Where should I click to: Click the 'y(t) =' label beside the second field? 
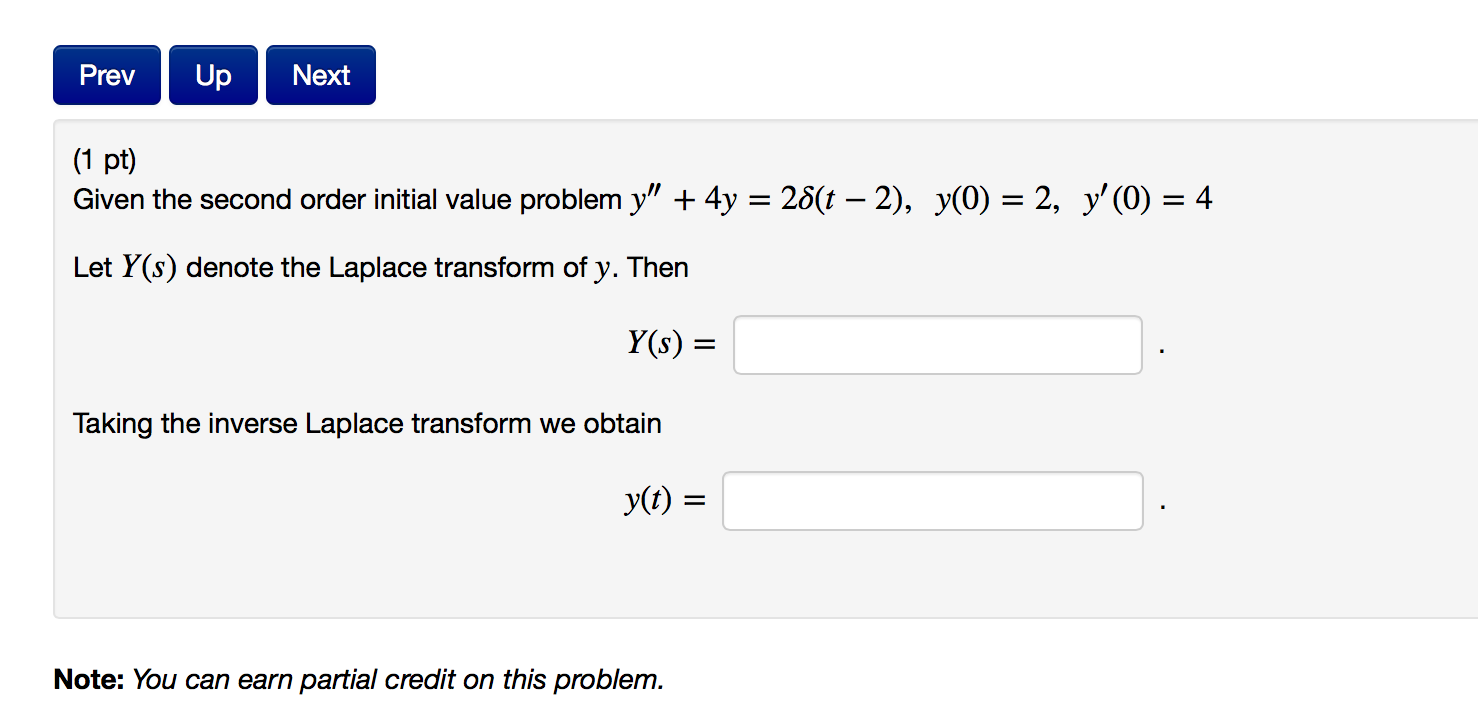pyautogui.click(x=665, y=501)
